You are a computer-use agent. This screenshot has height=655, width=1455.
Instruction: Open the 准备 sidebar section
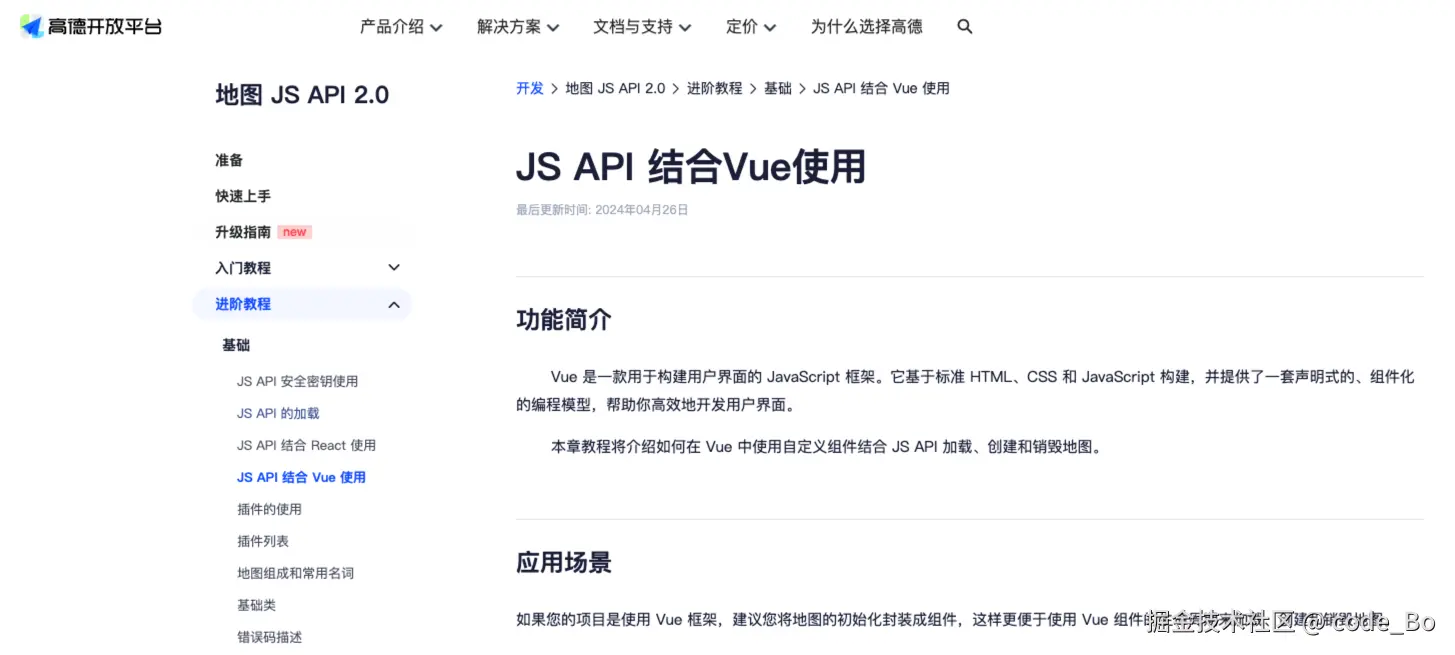229,160
